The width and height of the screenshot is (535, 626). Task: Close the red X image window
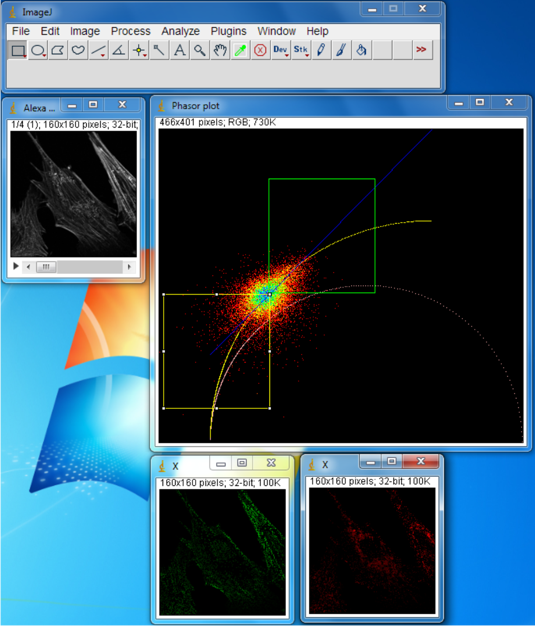[421, 462]
